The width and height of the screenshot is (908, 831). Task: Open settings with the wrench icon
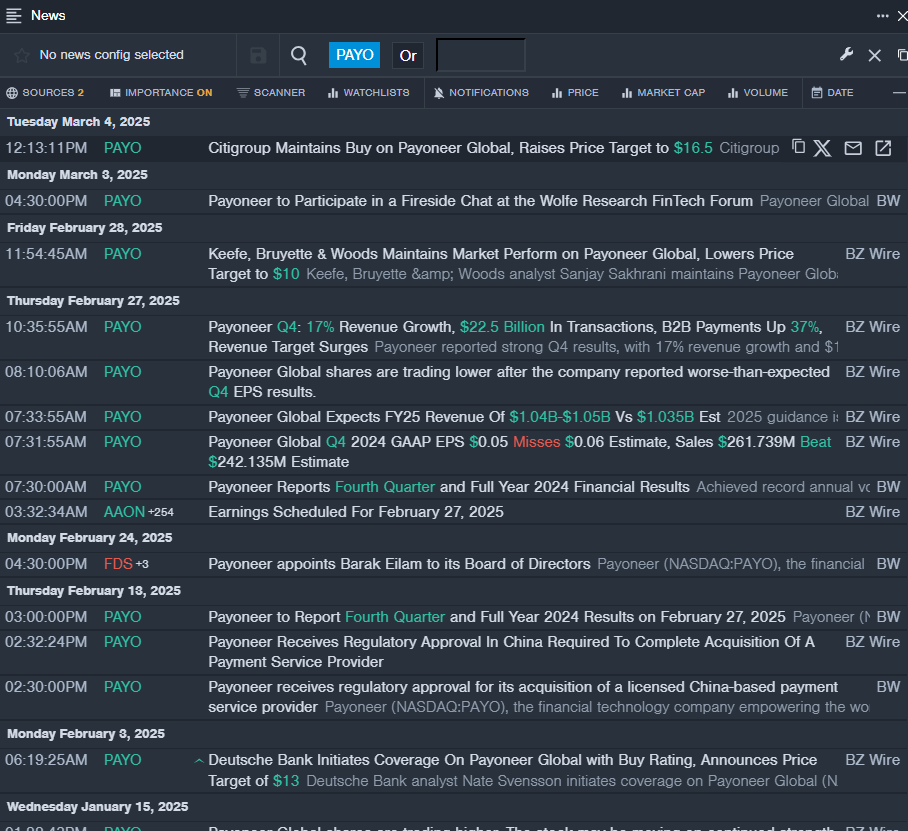(846, 55)
